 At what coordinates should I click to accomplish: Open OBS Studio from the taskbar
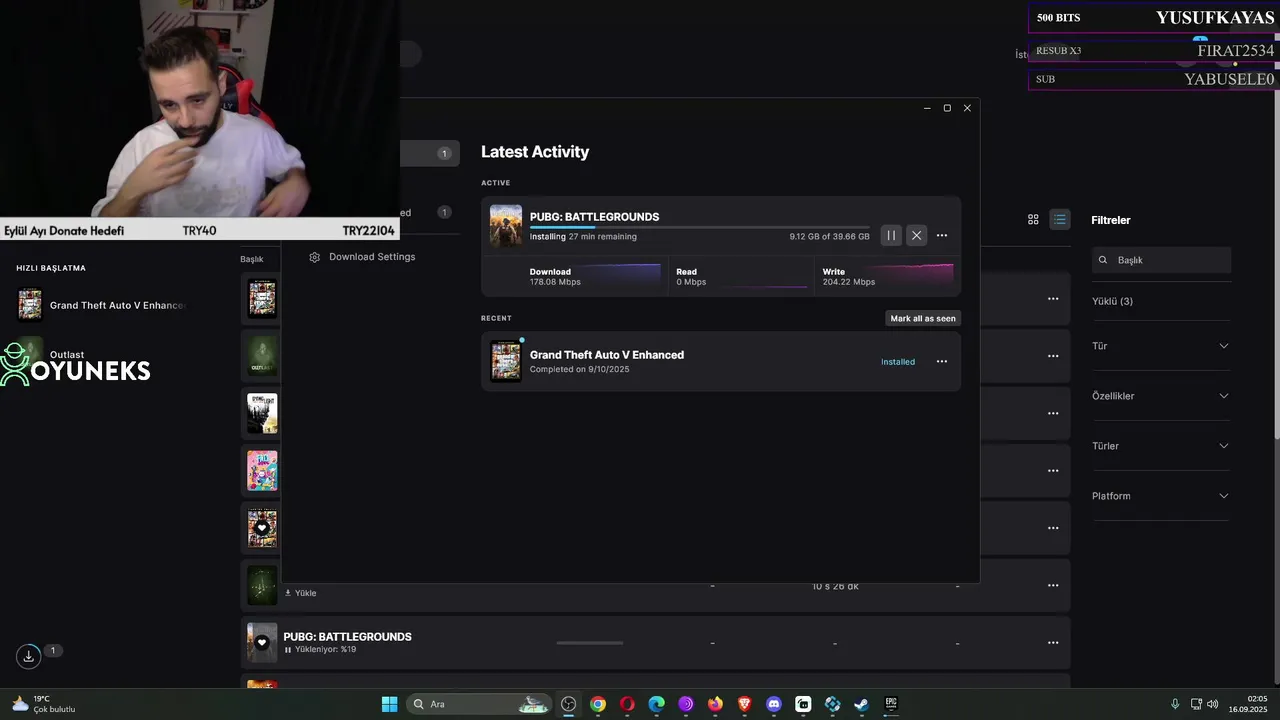(x=569, y=704)
